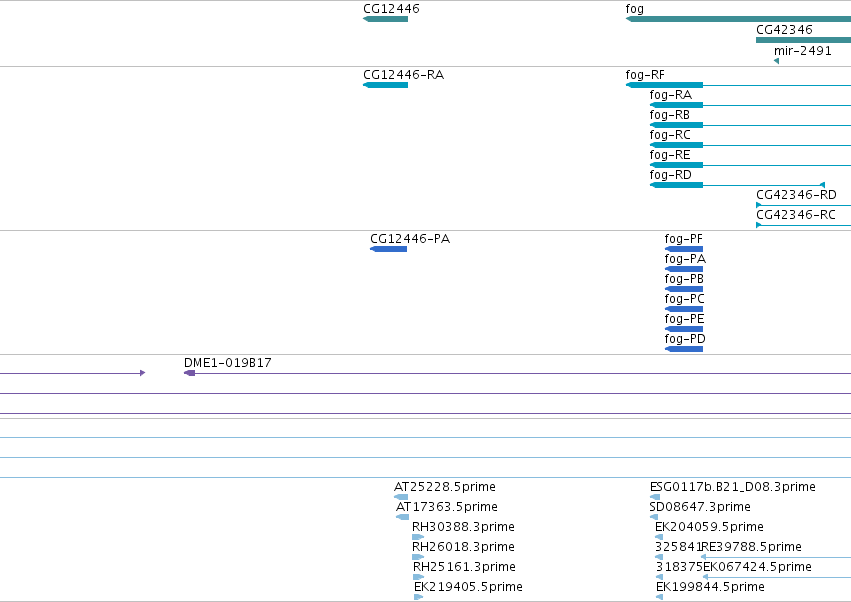This screenshot has height=602, width=851.
Task: Select the fog-PF blue protein bar
Action: tap(684, 249)
